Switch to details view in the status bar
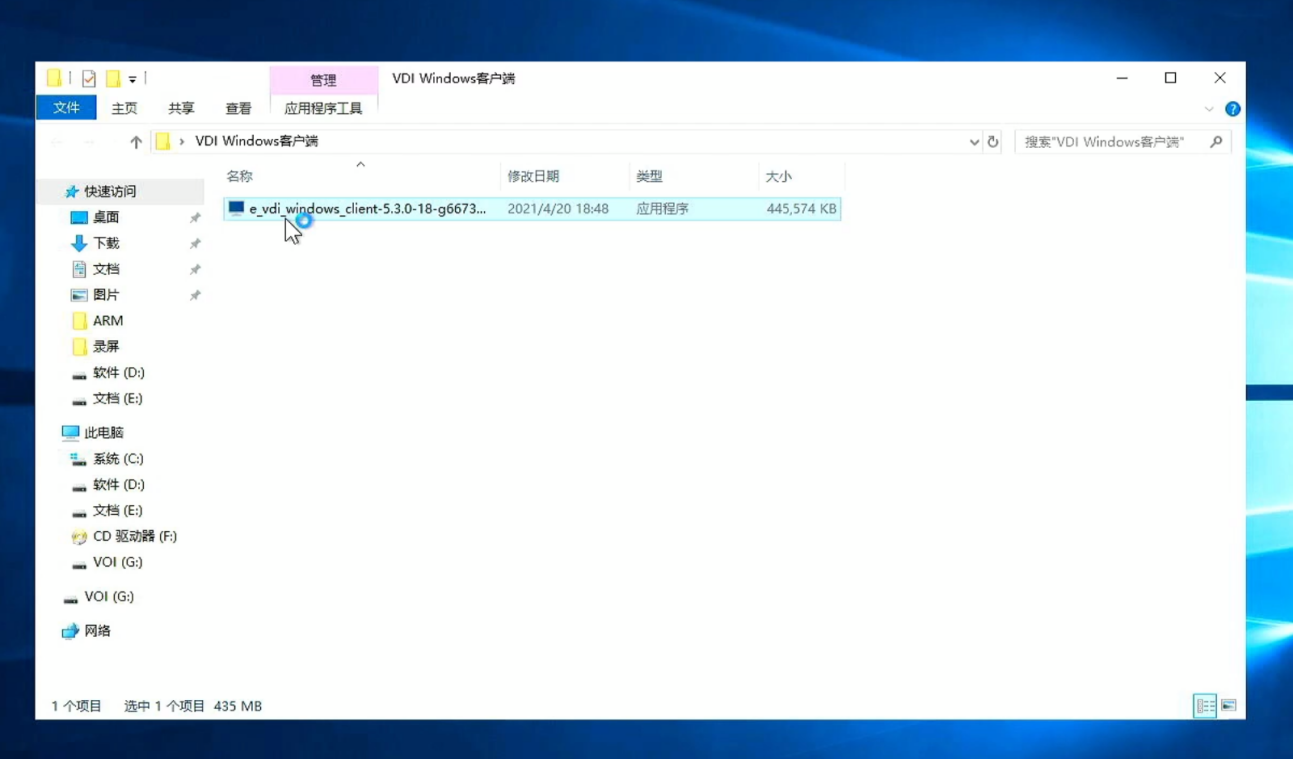Viewport: 1293px width, 759px height. pos(1205,706)
